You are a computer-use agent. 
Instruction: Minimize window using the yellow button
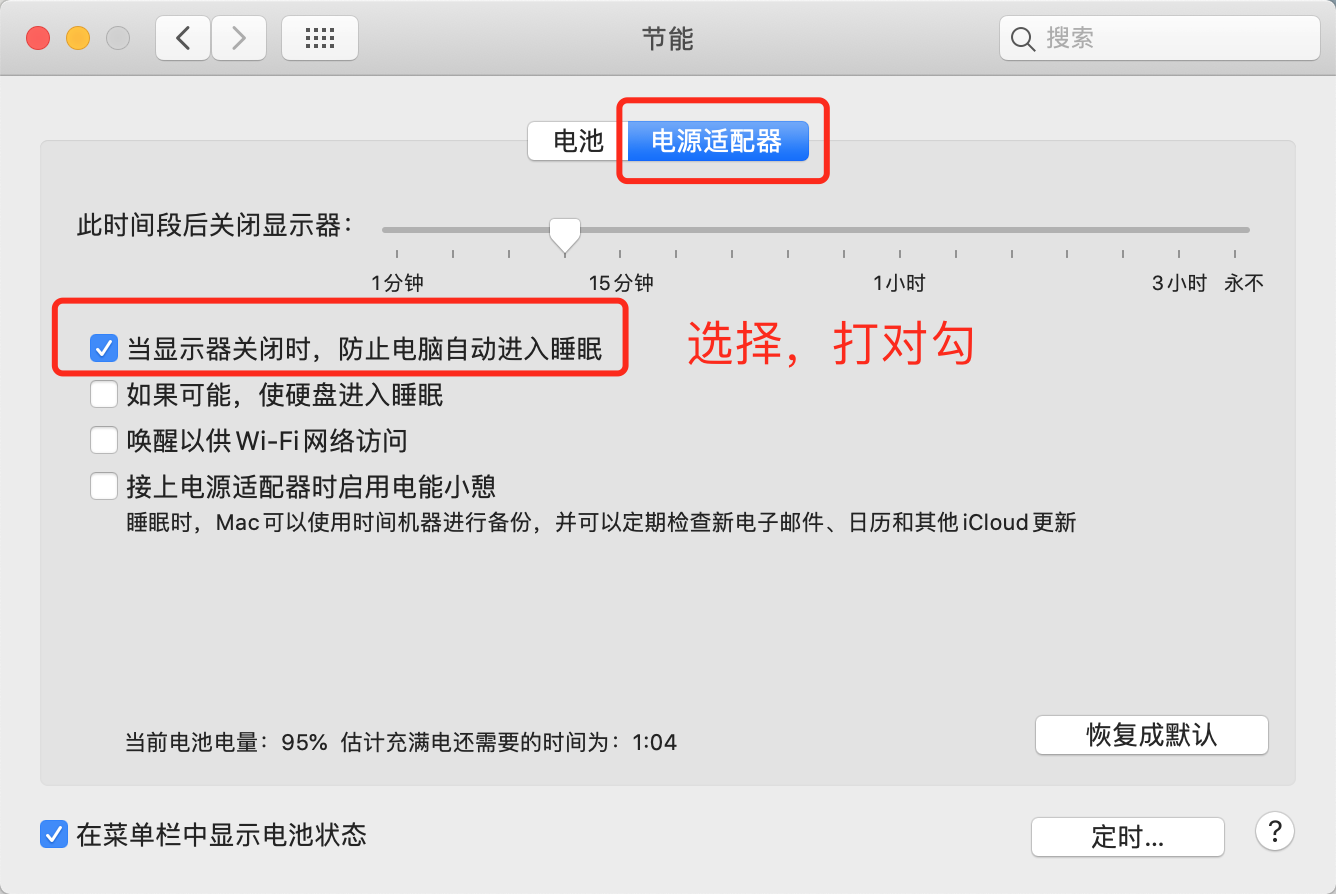[x=78, y=39]
